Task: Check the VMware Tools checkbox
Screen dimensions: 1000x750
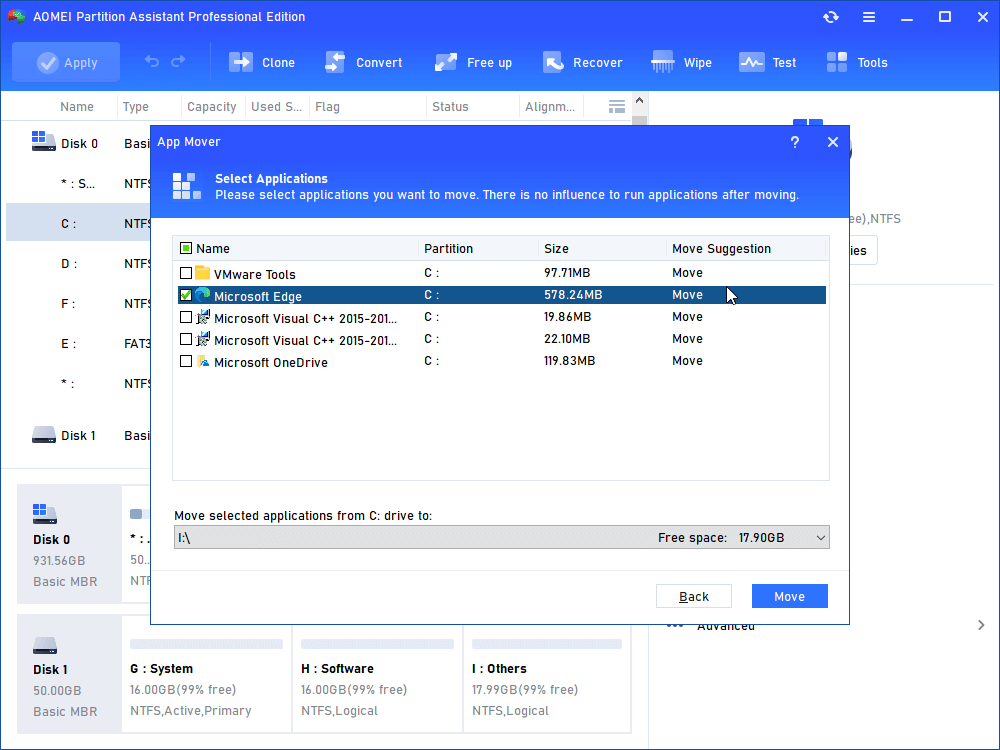Action: click(186, 273)
